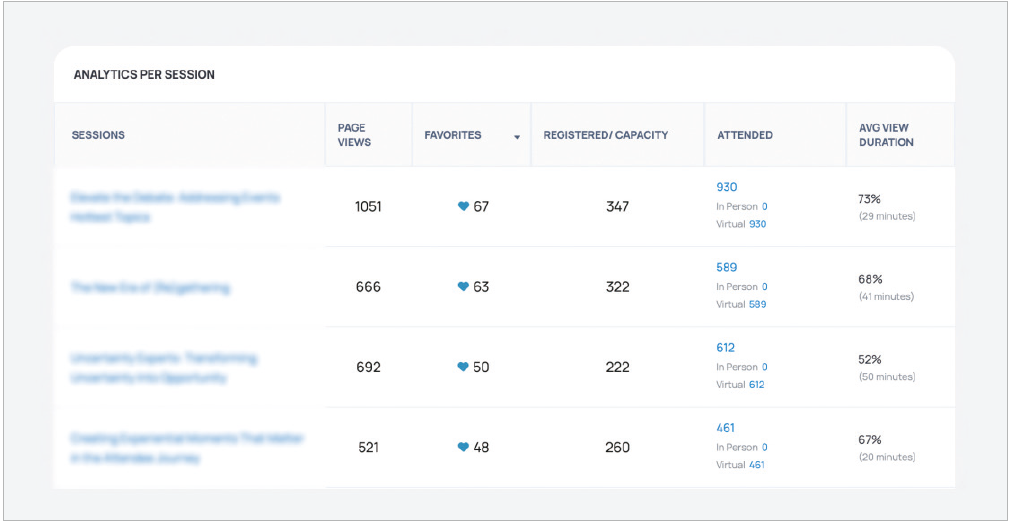Viewport: 1009px width, 523px height.
Task: Open the Favorites column sort dropdown arrow
Action: pos(517,136)
